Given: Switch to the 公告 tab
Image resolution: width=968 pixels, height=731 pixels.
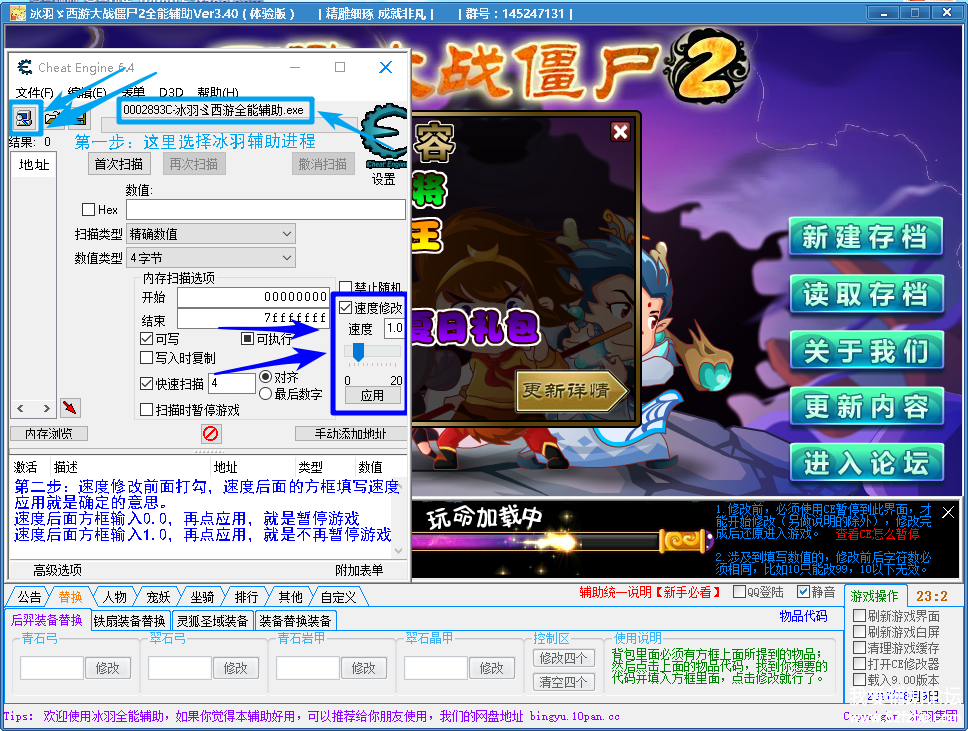Looking at the screenshot, I should [29, 597].
